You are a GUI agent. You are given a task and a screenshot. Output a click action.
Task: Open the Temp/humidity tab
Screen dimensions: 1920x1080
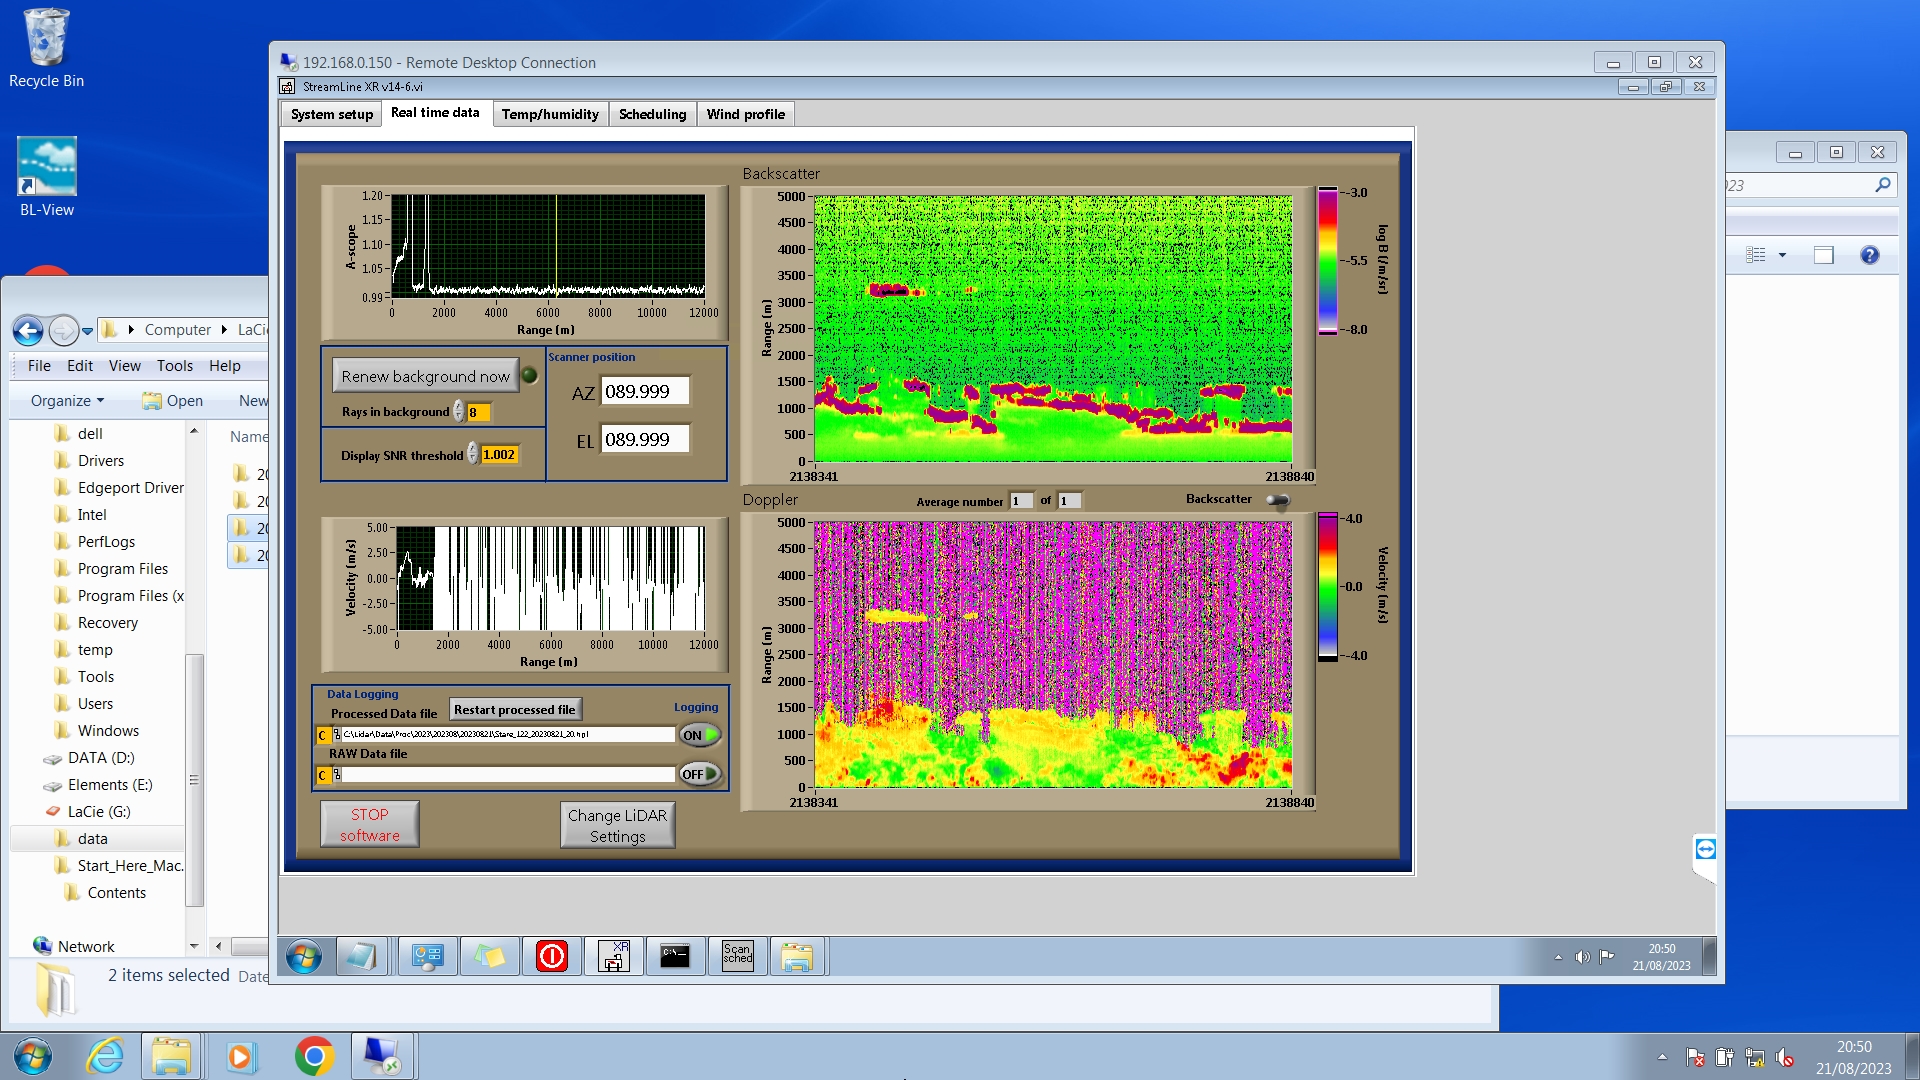tap(550, 114)
